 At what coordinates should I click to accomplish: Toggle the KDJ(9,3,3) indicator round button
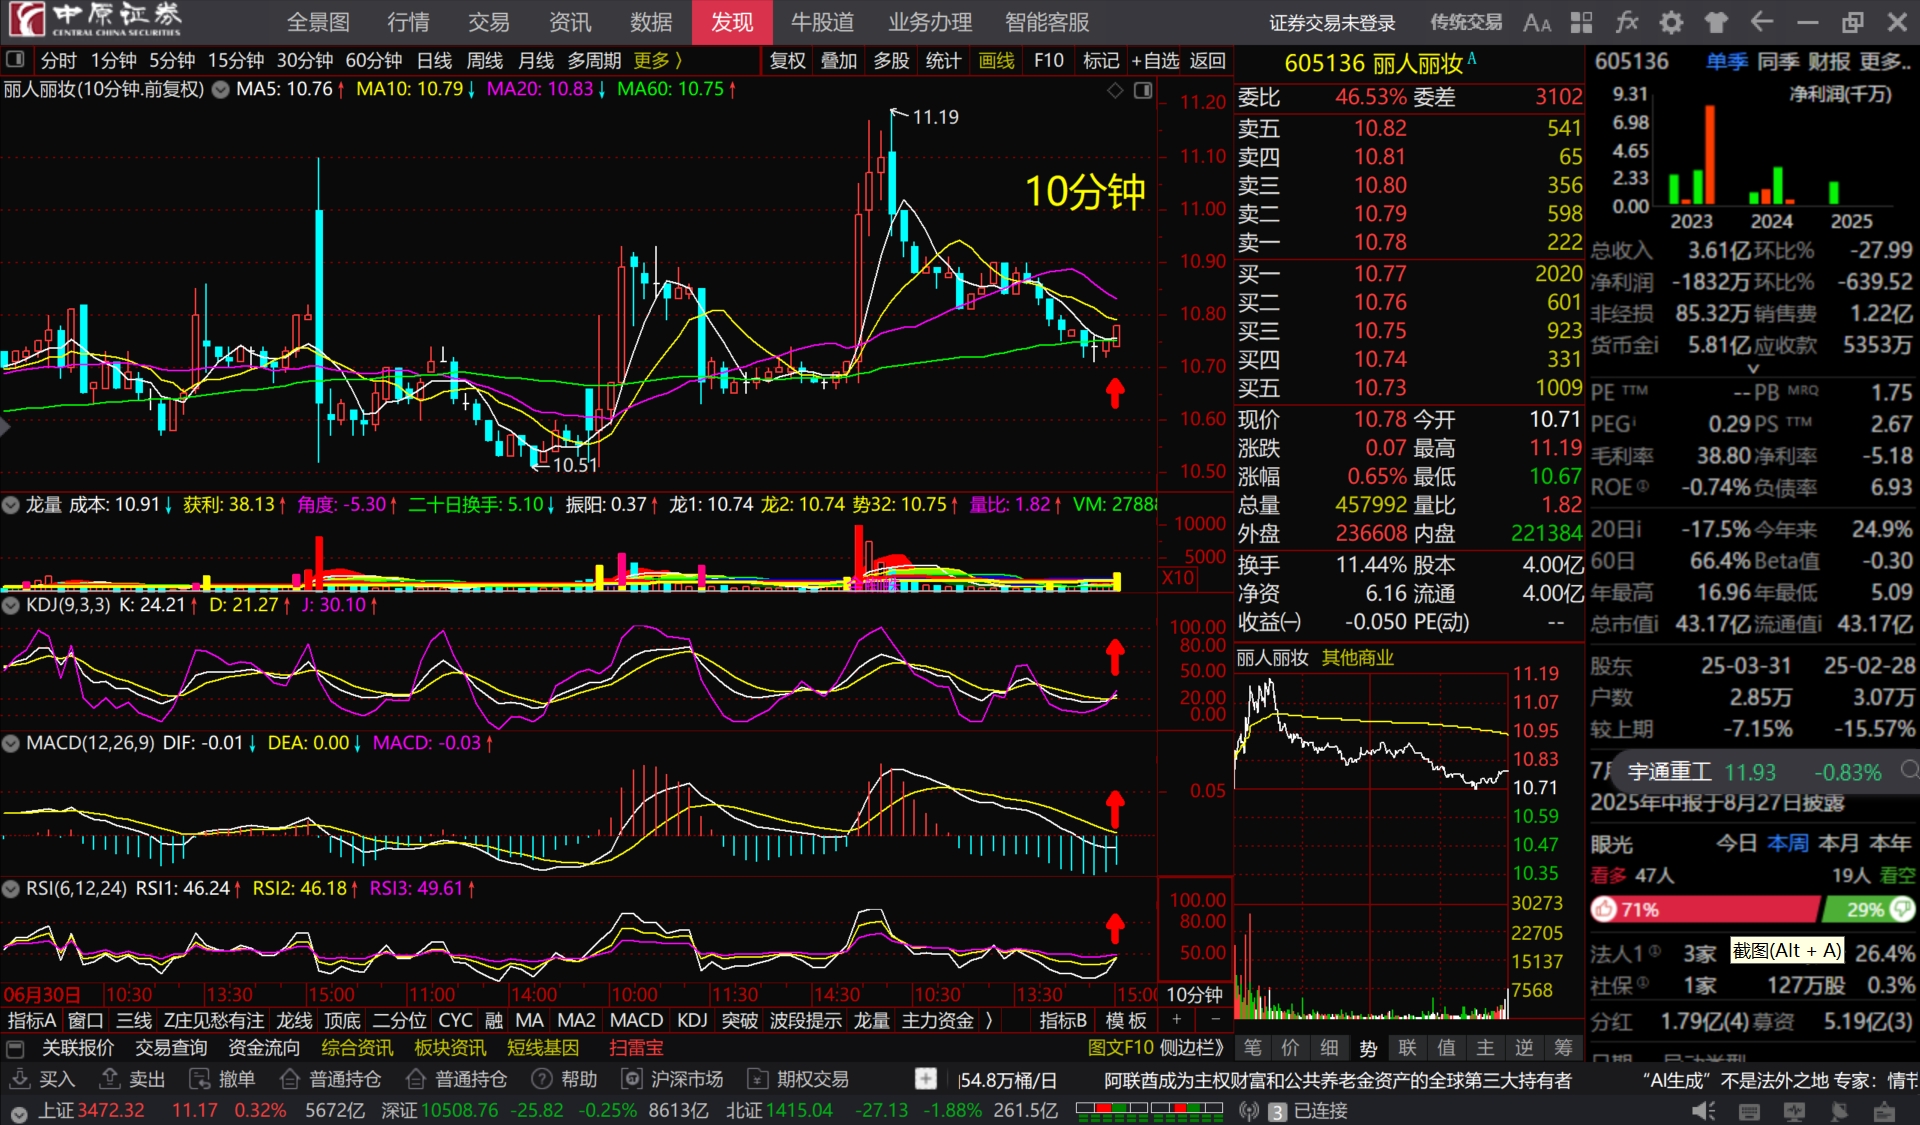point(11,605)
